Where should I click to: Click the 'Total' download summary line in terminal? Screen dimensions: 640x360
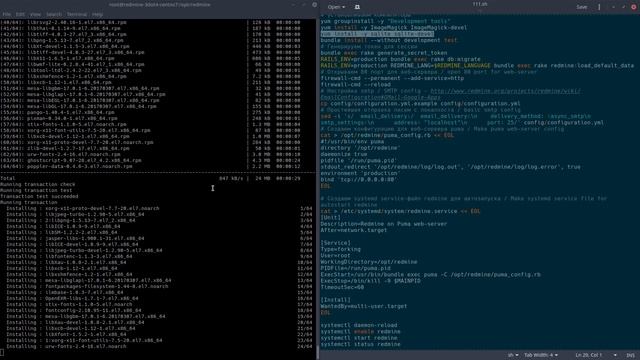pos(150,178)
